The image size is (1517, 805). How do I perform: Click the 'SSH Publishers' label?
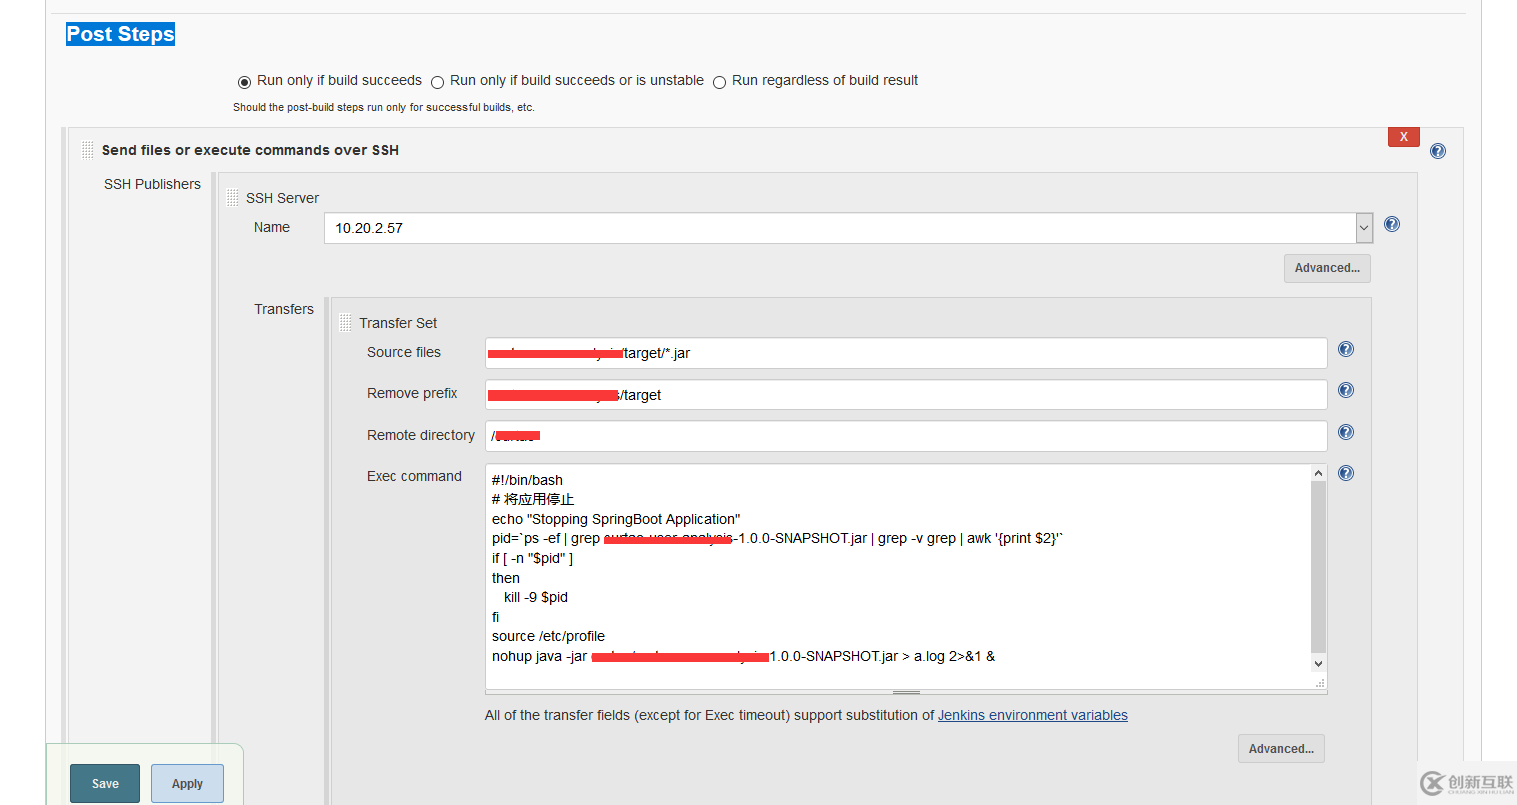pyautogui.click(x=152, y=184)
